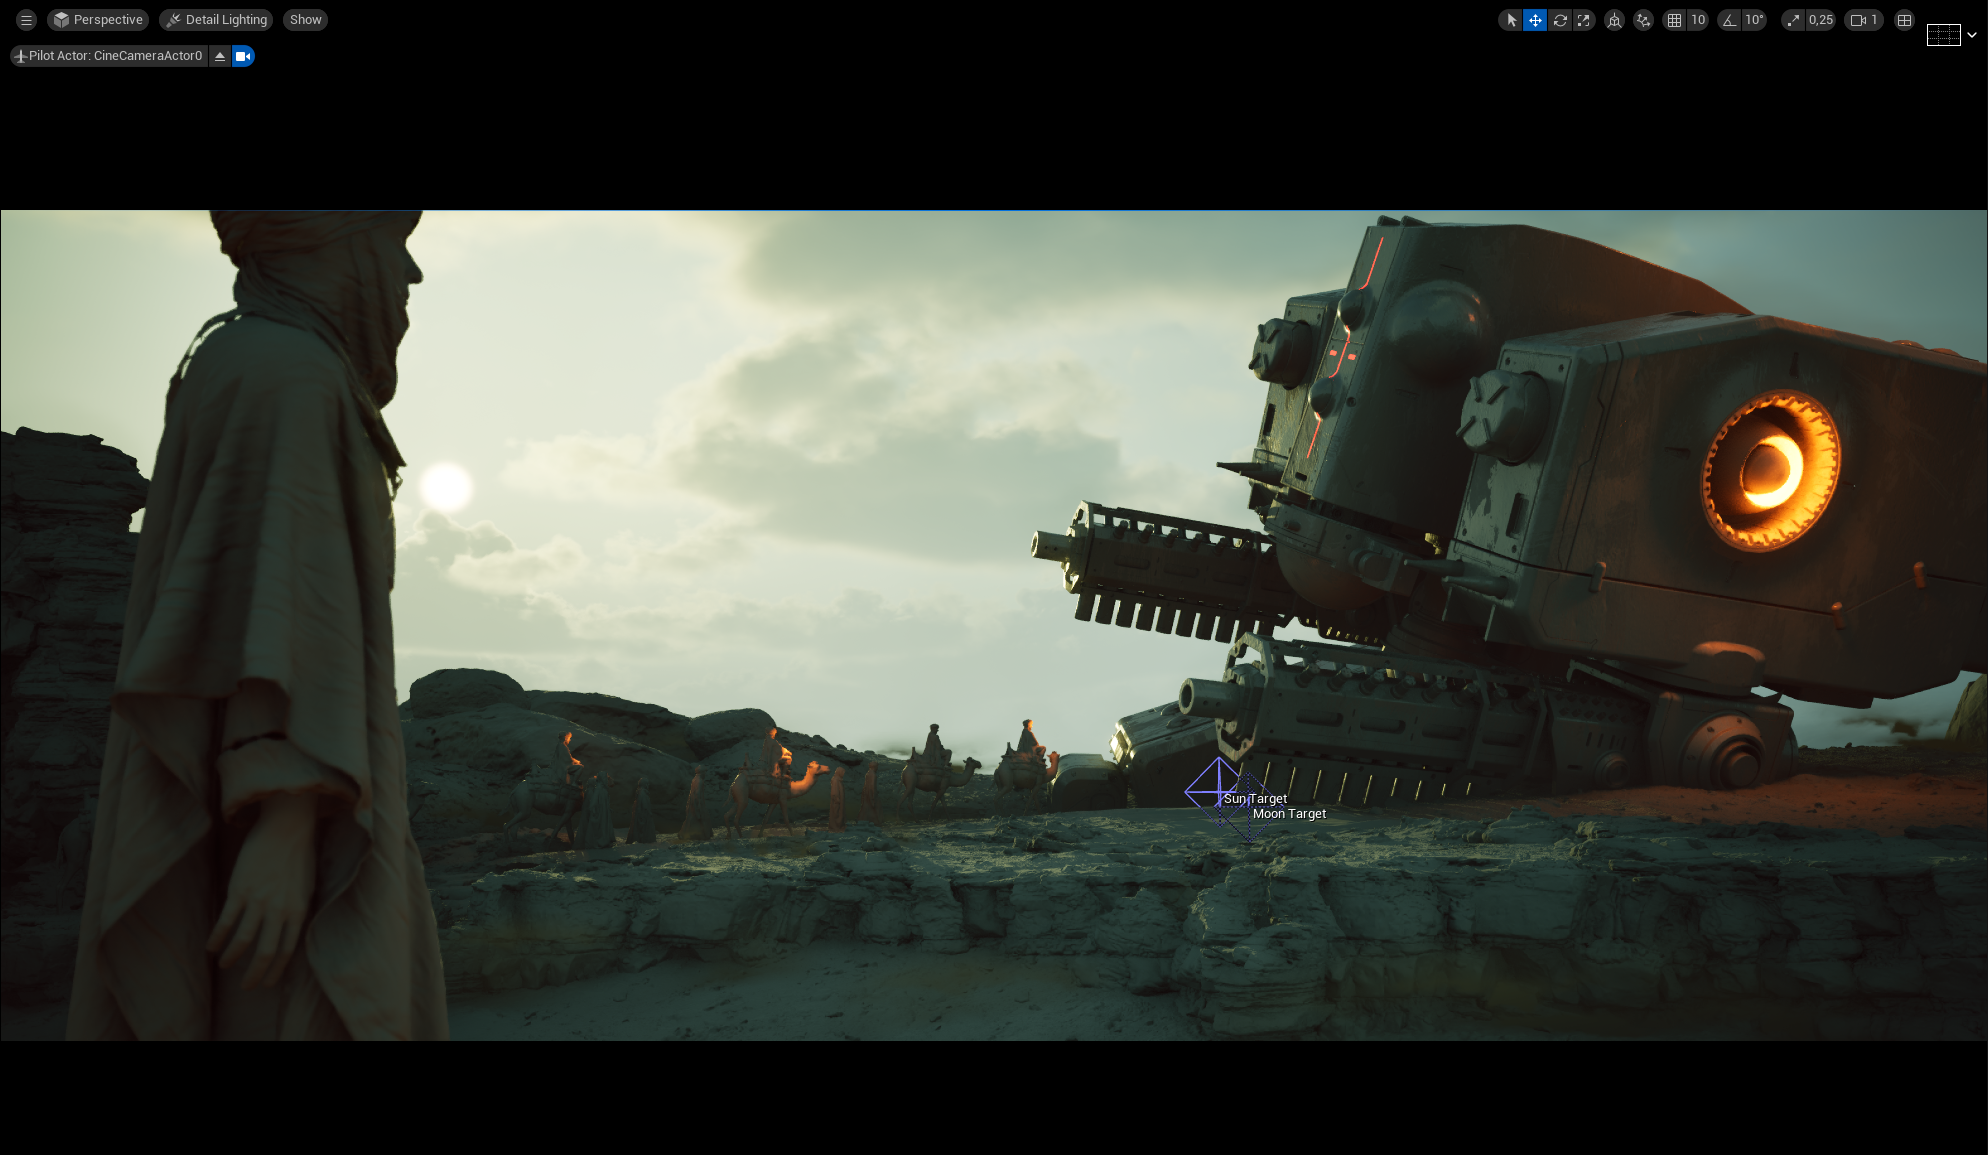1988x1155 pixels.
Task: Toggle the rotation angle snapping icon
Action: point(1729,20)
